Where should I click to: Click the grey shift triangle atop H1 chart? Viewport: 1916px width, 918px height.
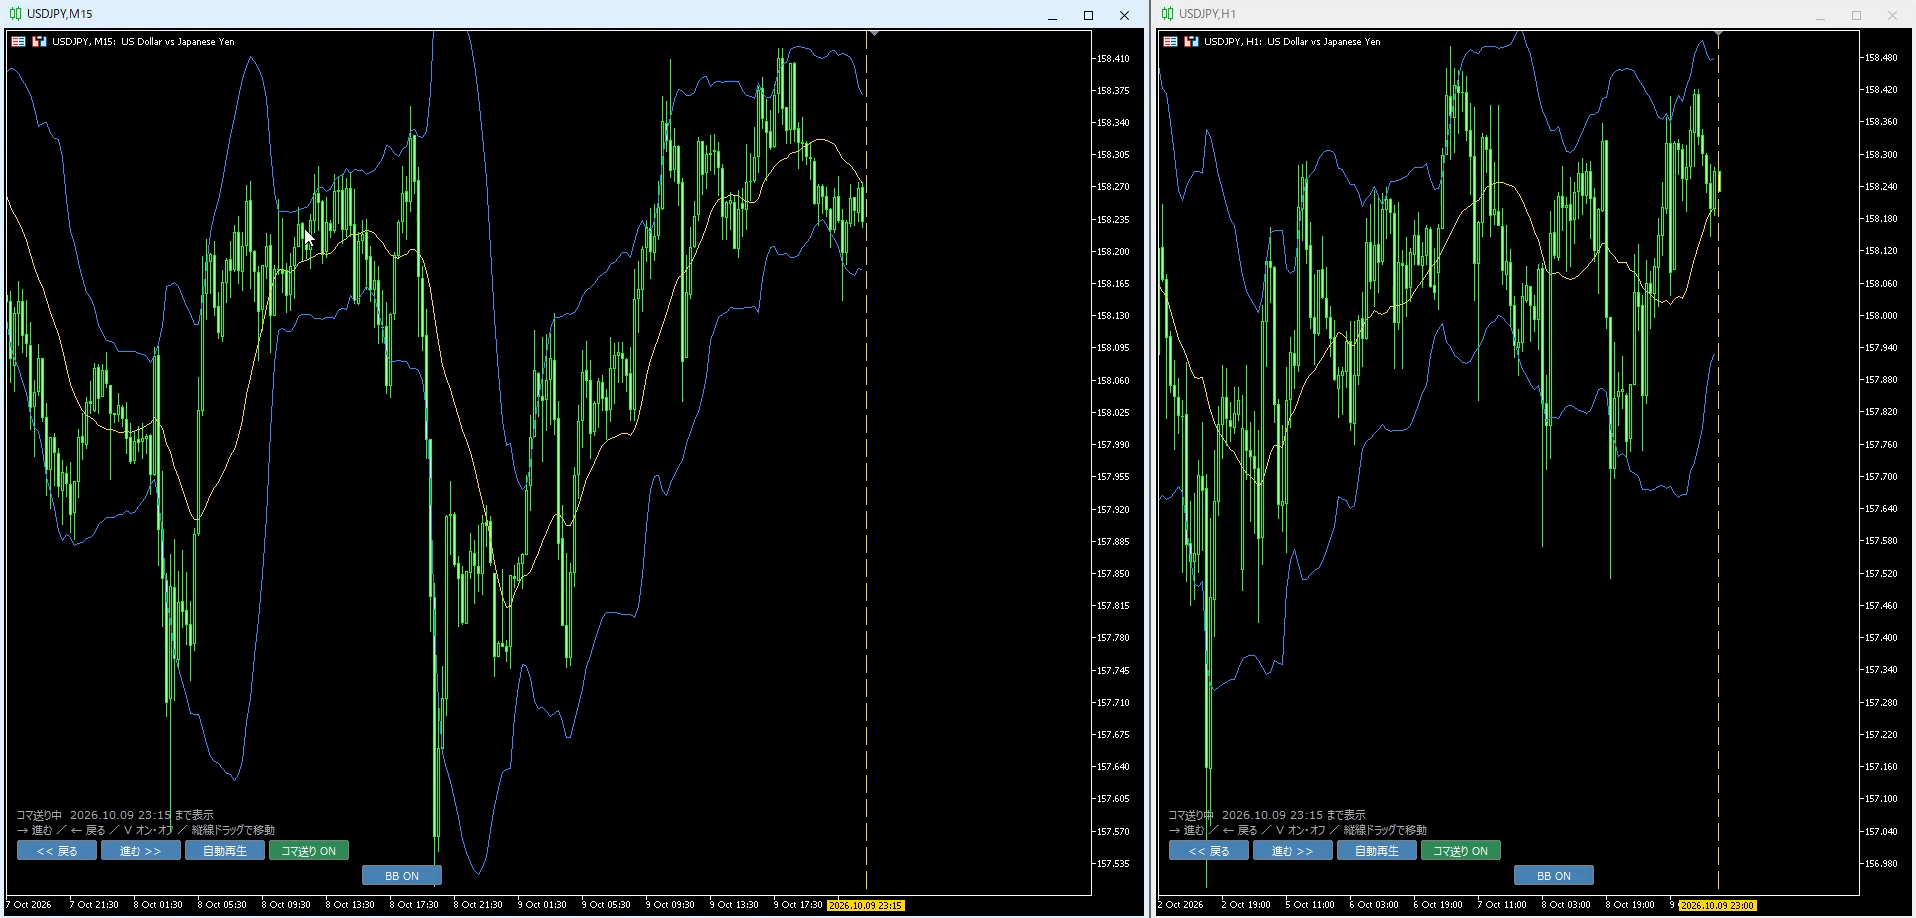tap(1719, 34)
